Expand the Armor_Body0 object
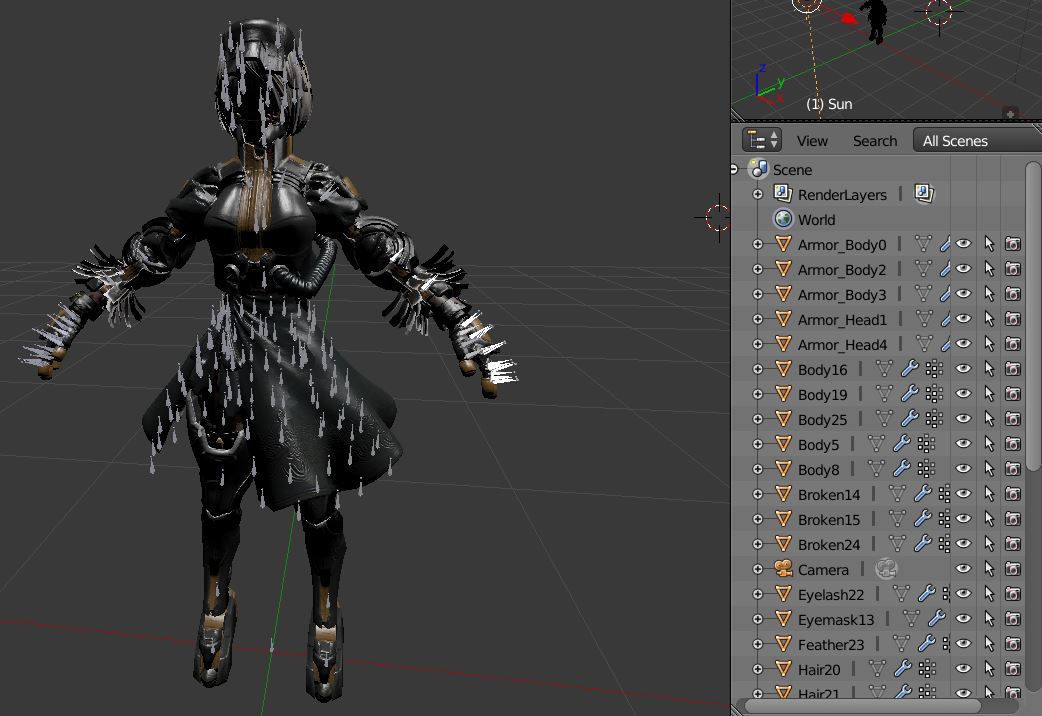 pyautogui.click(x=758, y=244)
